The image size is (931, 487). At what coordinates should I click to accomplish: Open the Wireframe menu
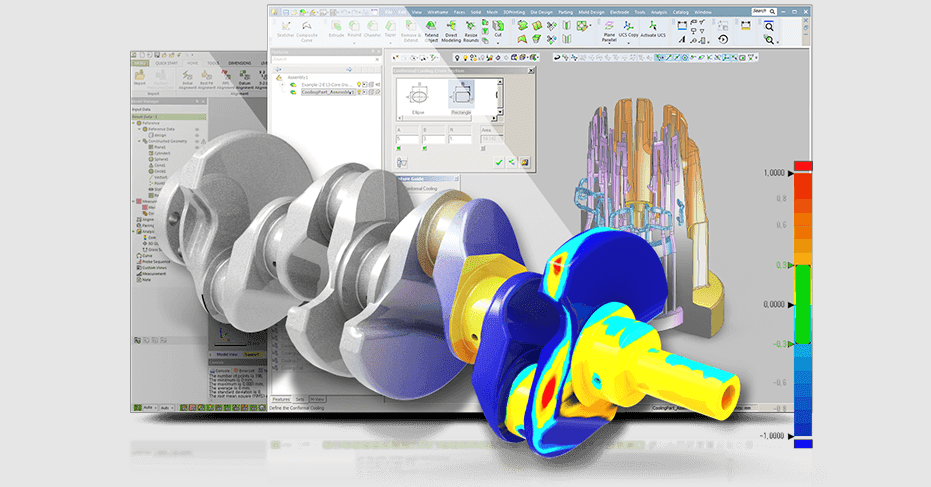(x=438, y=12)
